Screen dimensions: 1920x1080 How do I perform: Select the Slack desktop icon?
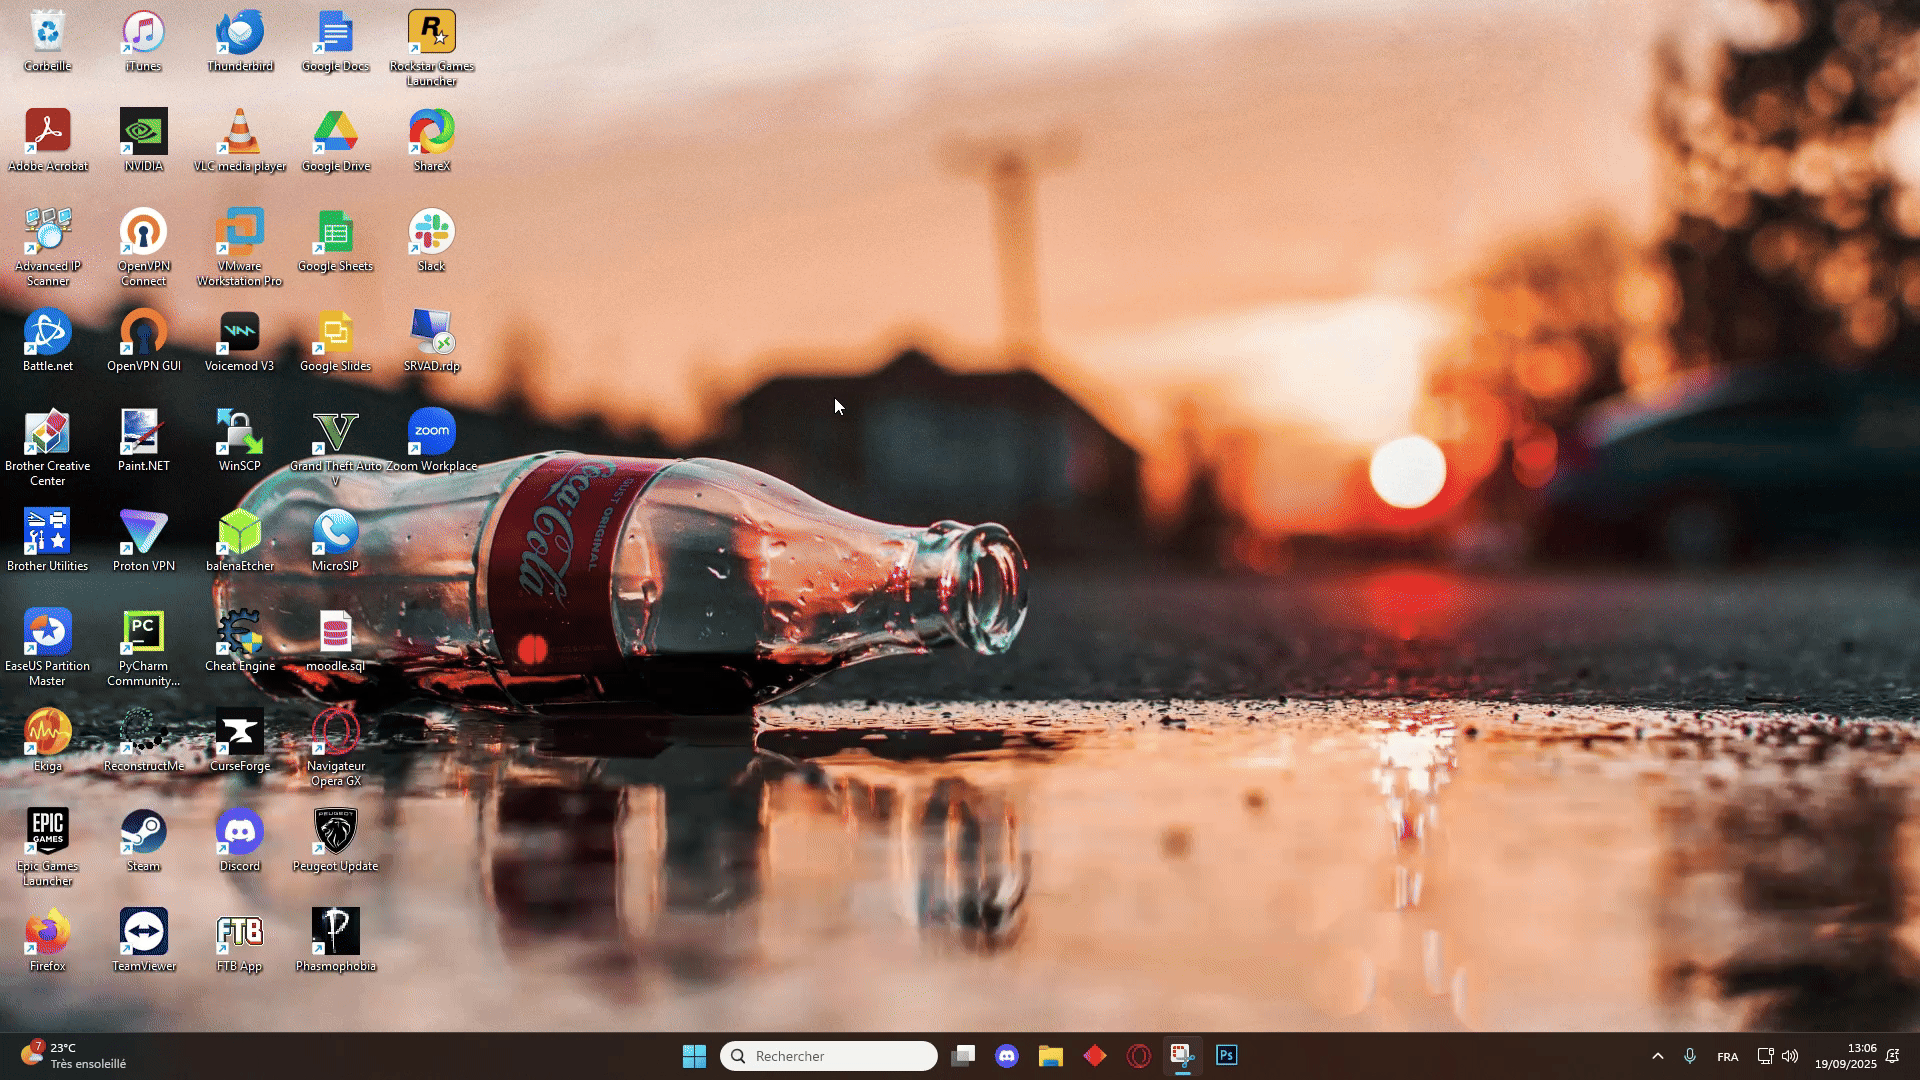pos(431,233)
